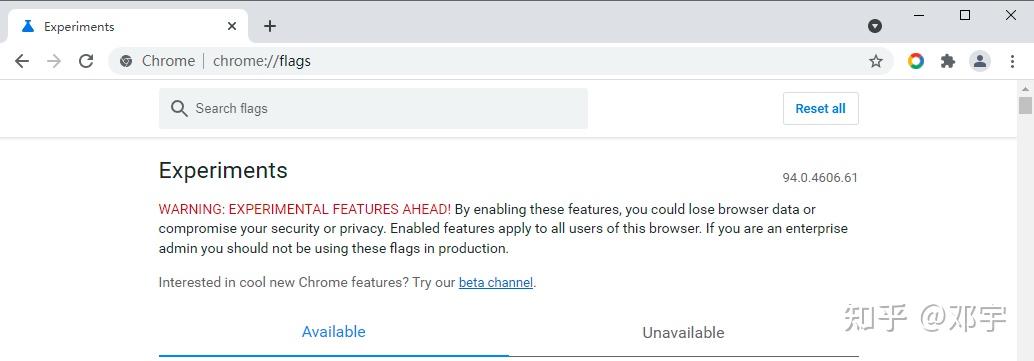This screenshot has height=361, width=1034.
Task: Open the profile avatar icon
Action: 980,61
